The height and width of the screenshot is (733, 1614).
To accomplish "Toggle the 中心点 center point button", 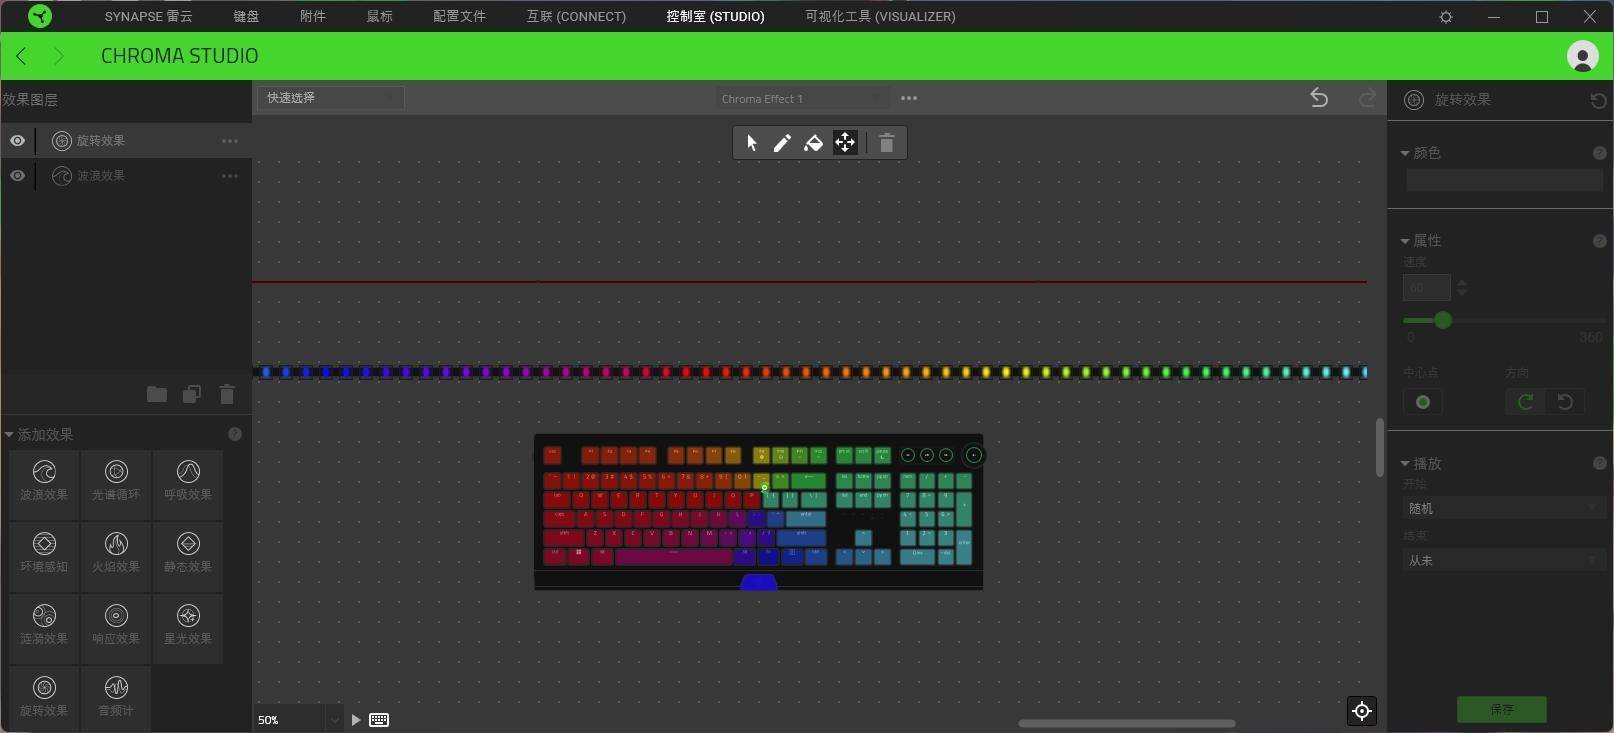I will click(x=1423, y=402).
